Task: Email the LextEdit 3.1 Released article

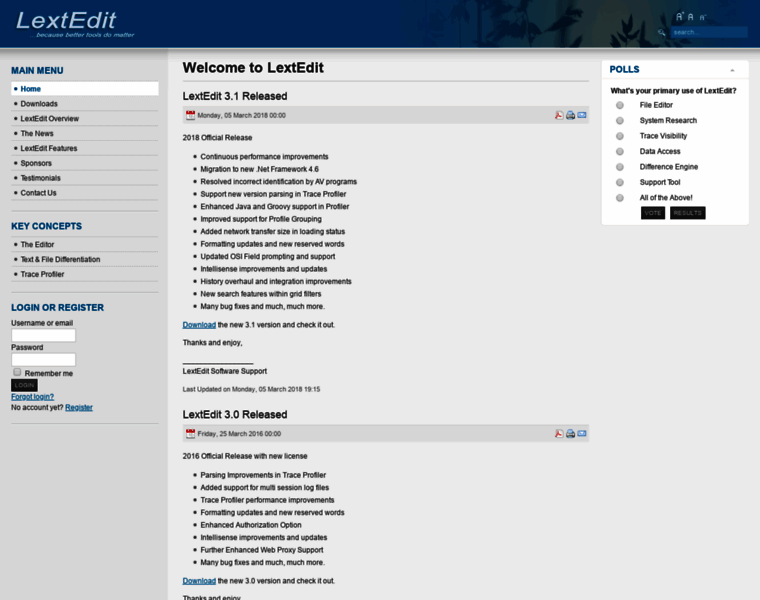Action: pos(582,115)
